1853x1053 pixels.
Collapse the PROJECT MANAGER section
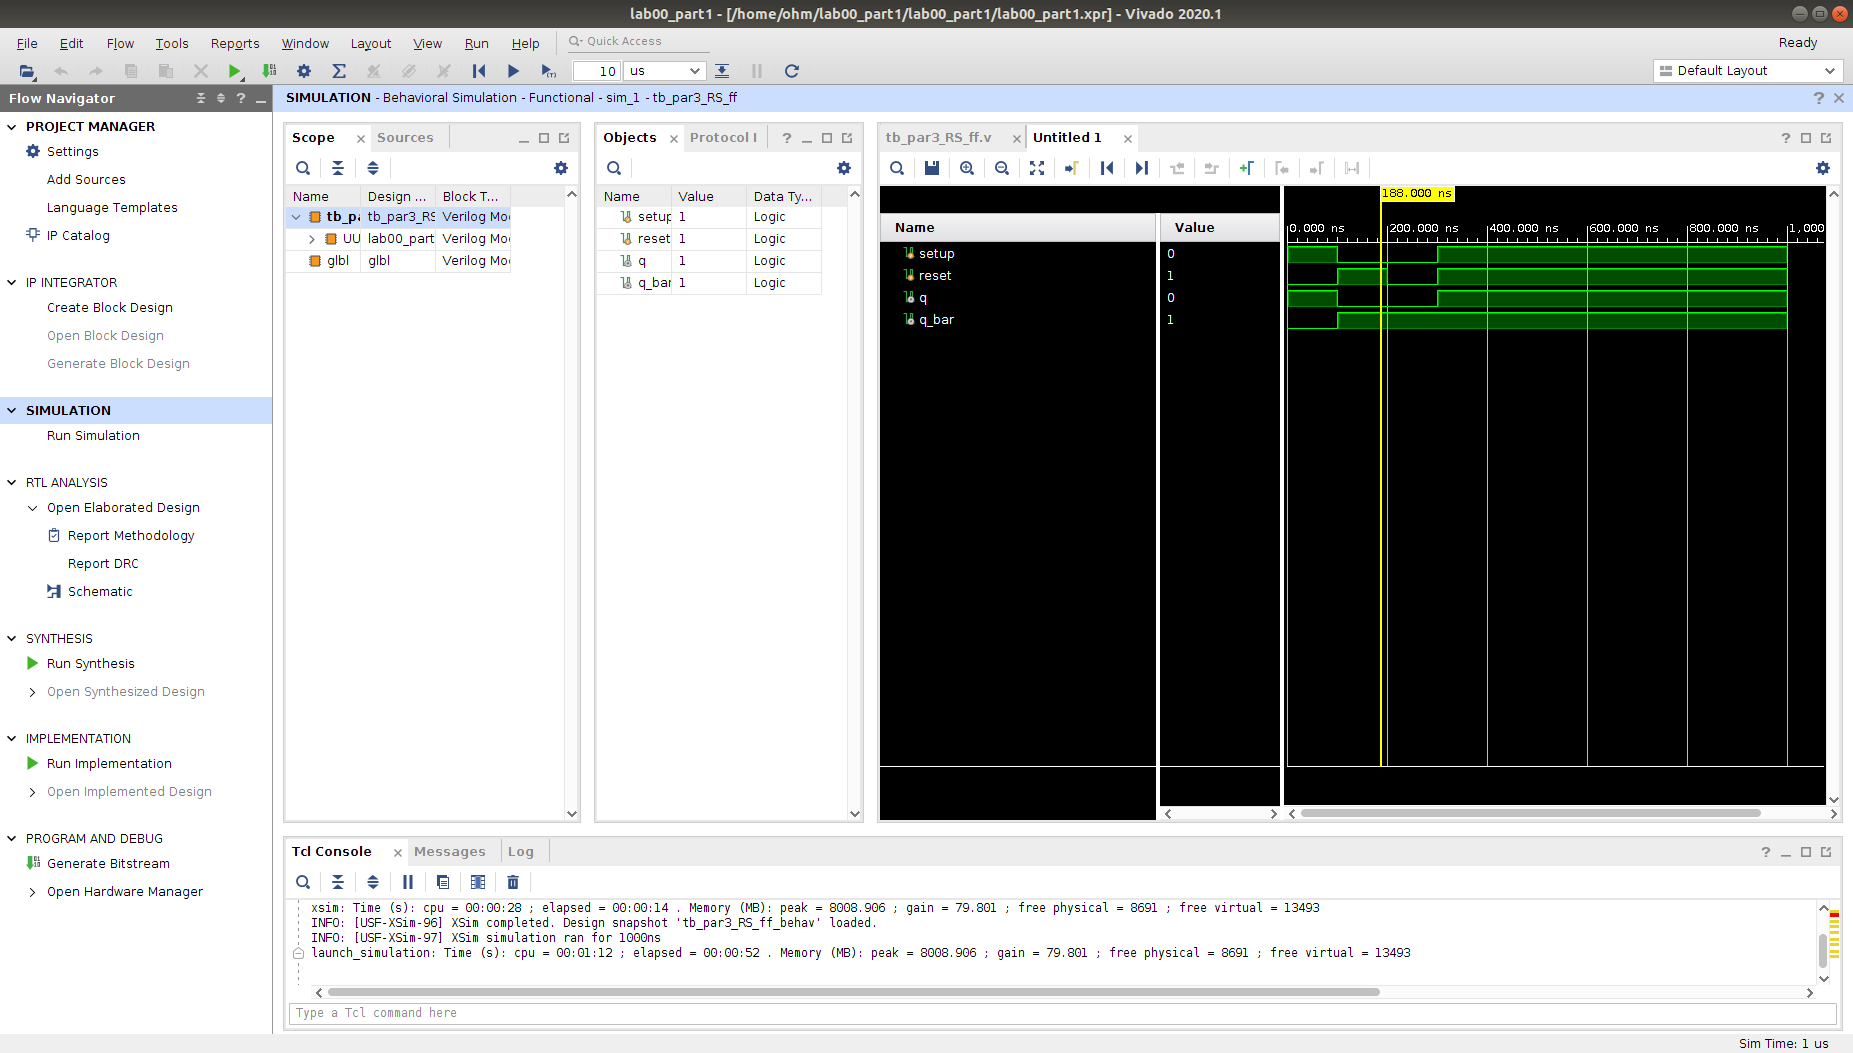[12, 127]
